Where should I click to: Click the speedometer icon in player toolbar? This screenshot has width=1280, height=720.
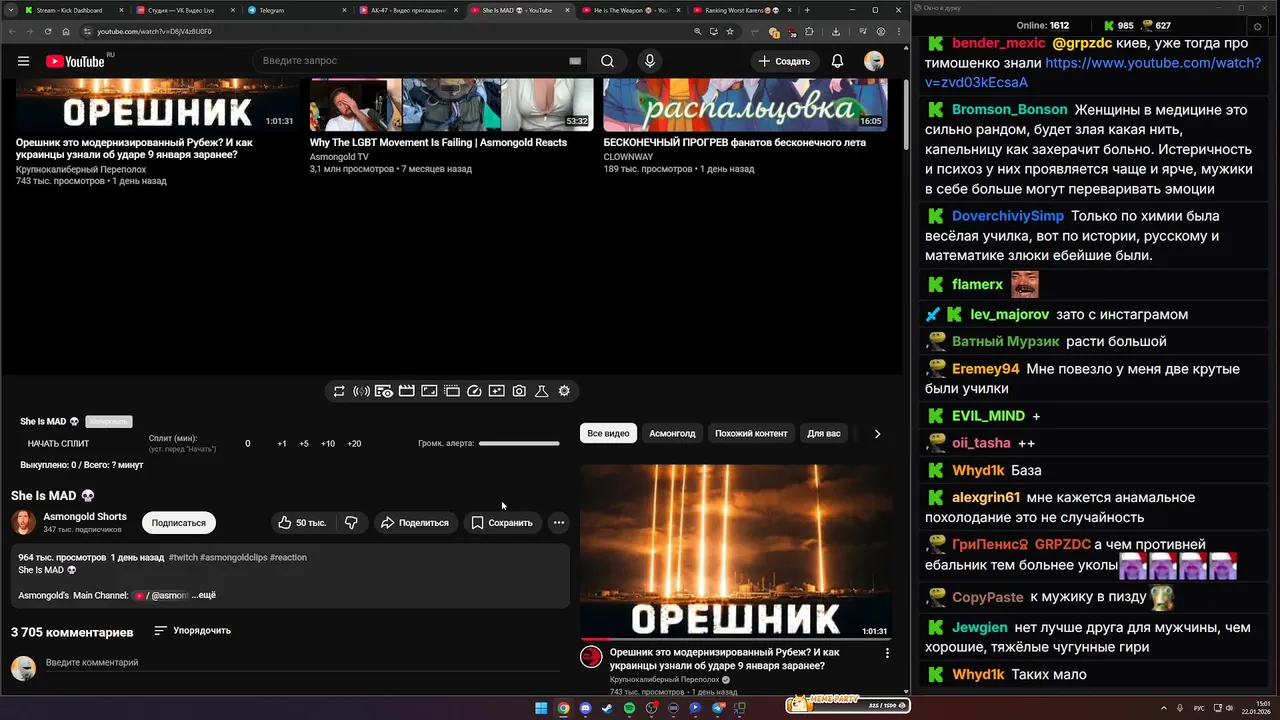(474, 391)
